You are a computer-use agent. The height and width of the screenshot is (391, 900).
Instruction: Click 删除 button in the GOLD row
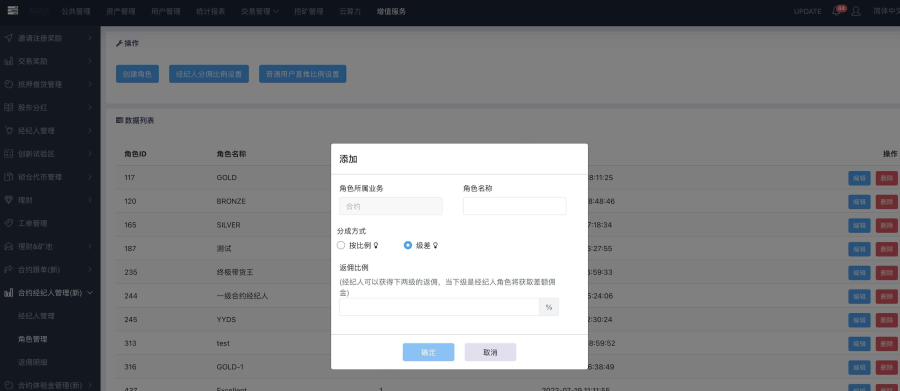tap(887, 178)
